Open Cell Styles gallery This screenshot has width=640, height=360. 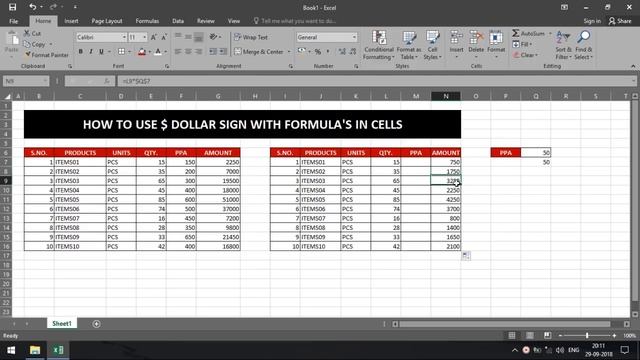point(432,45)
